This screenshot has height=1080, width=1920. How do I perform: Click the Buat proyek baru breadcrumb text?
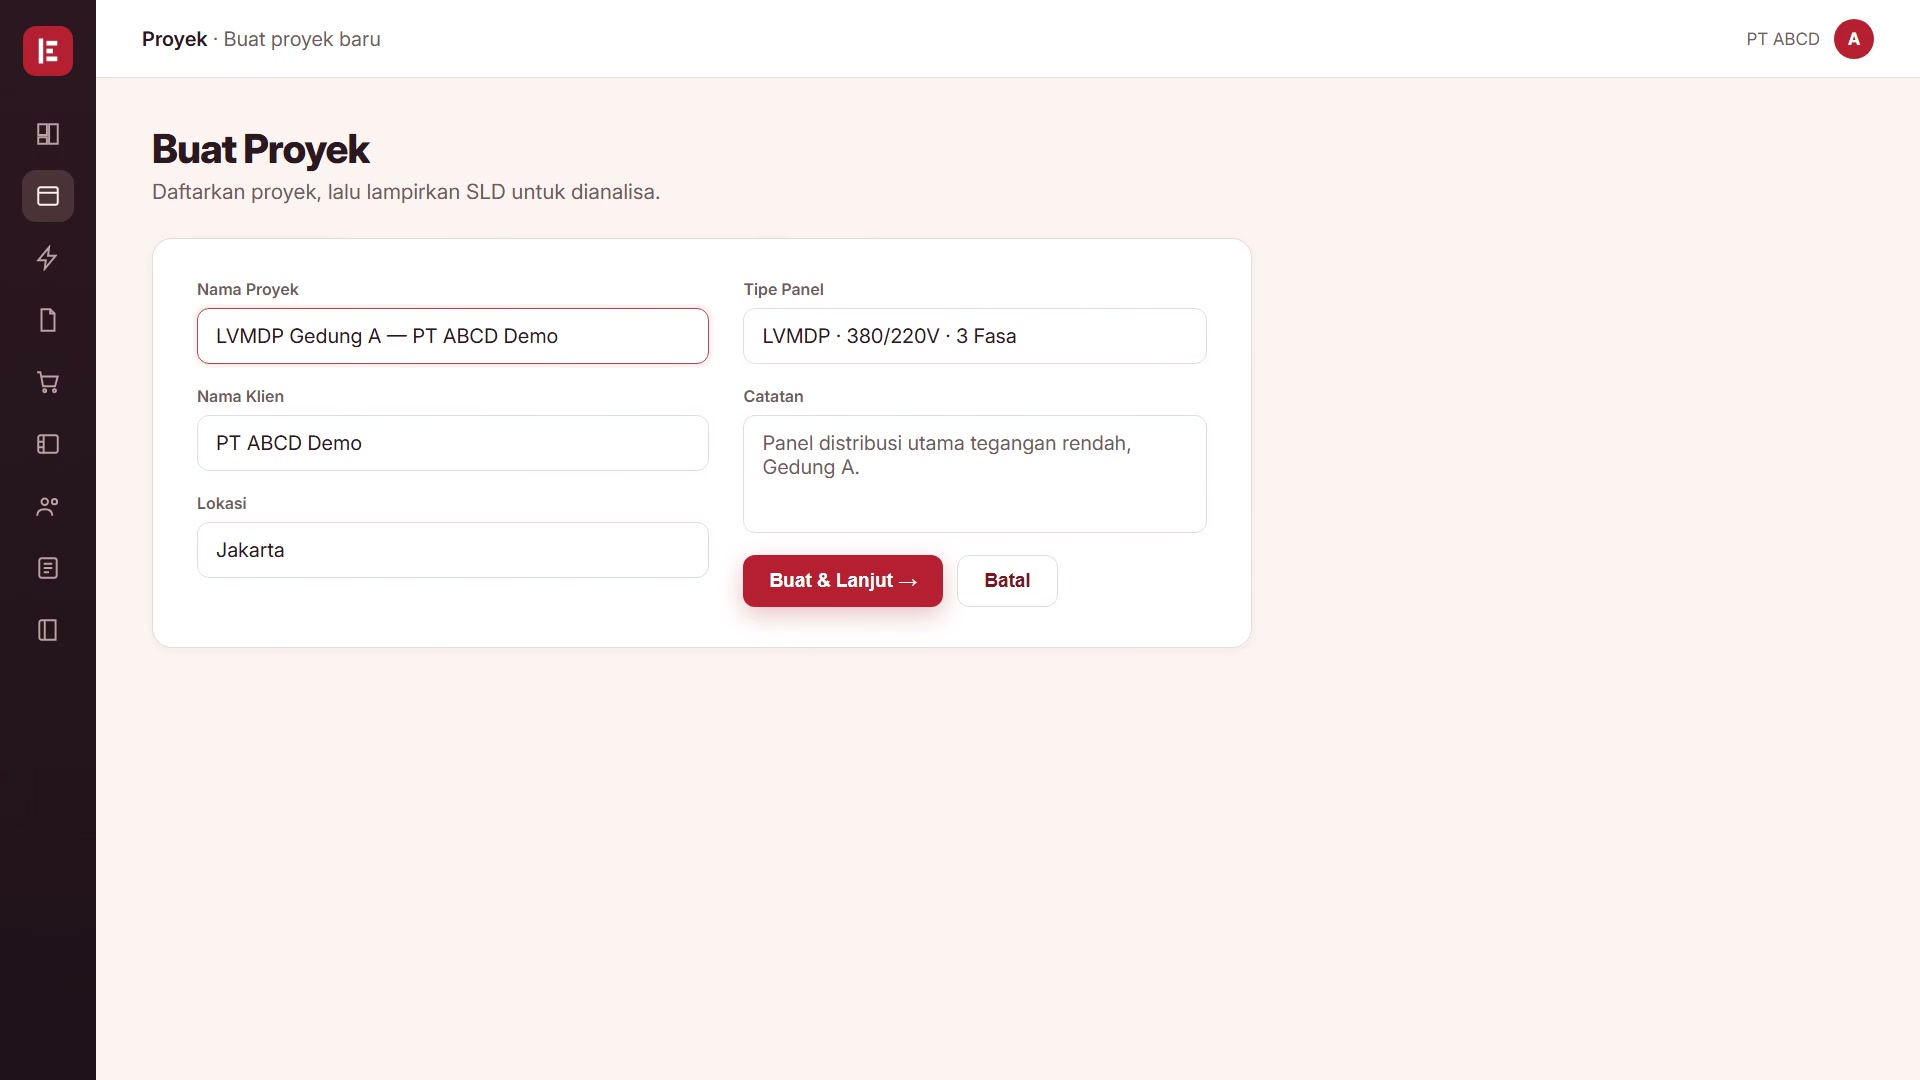[302, 39]
